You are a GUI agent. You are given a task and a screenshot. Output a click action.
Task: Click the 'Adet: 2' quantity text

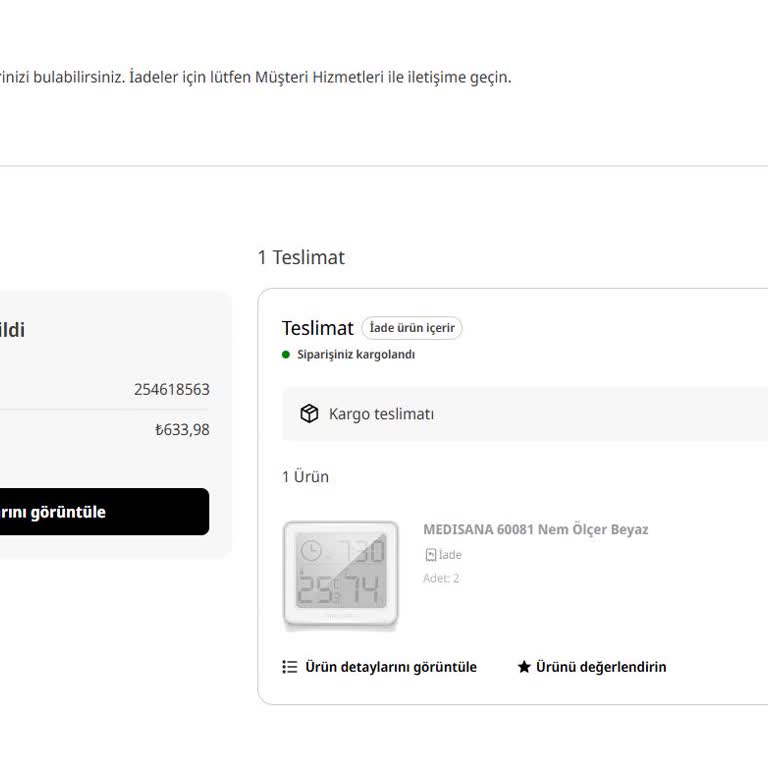pos(441,578)
